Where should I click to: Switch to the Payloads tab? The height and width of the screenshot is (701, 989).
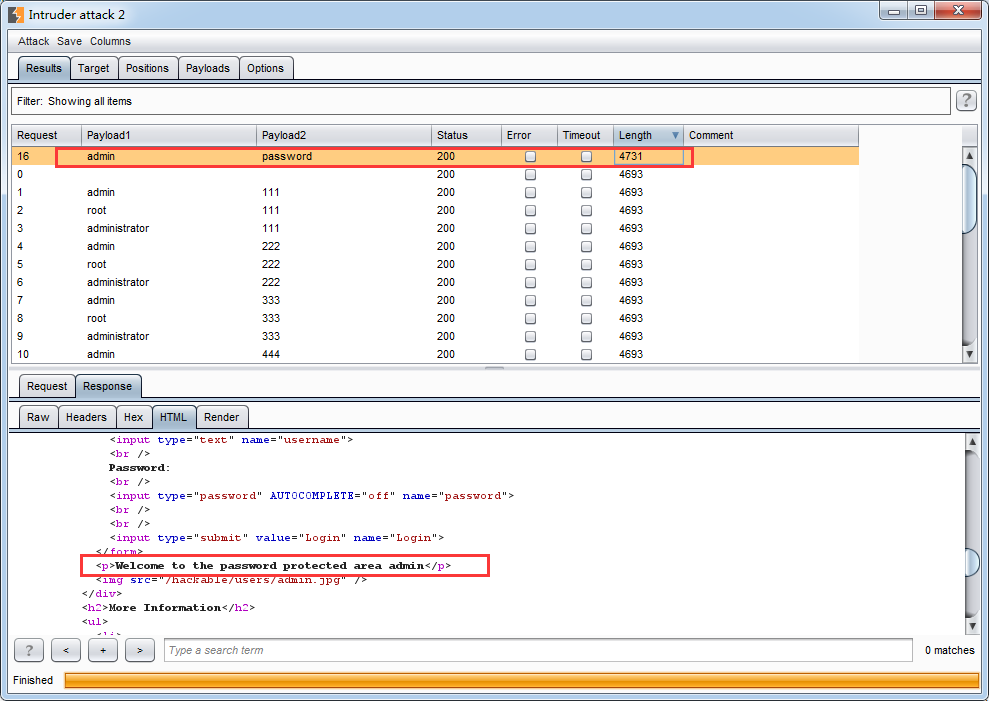tap(208, 68)
